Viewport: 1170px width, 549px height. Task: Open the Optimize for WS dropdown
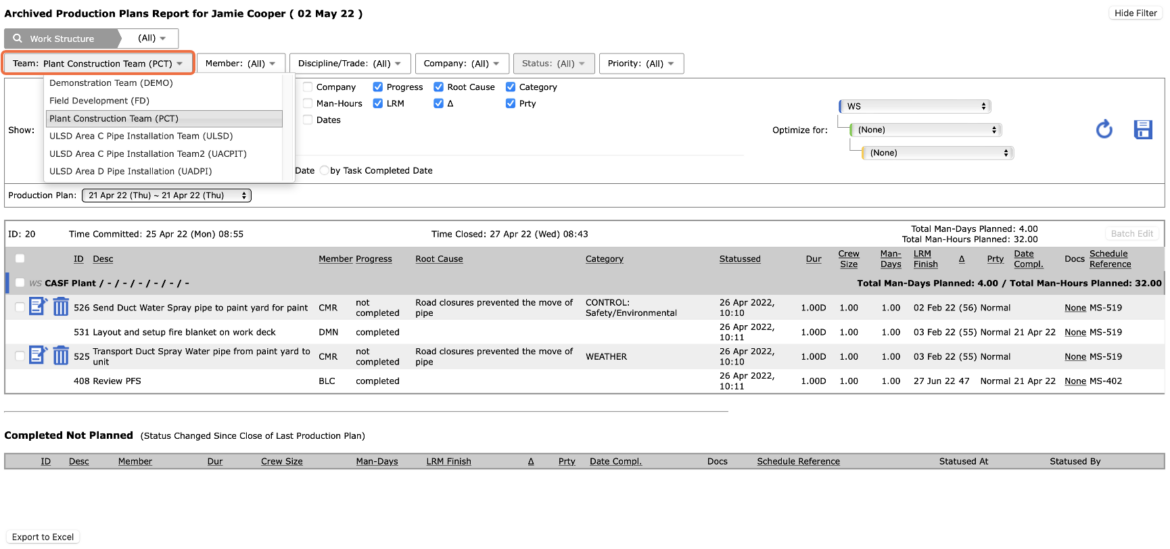click(x=914, y=107)
